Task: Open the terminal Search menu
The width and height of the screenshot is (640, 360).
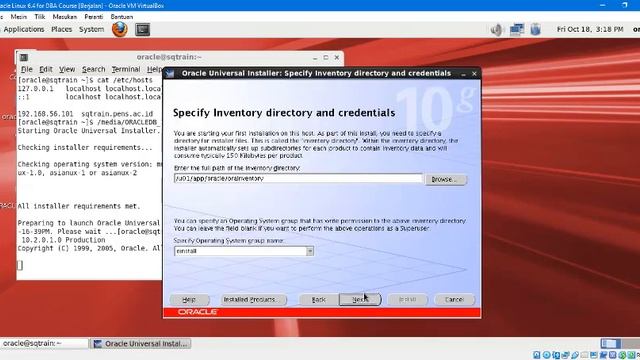Action: coord(93,69)
